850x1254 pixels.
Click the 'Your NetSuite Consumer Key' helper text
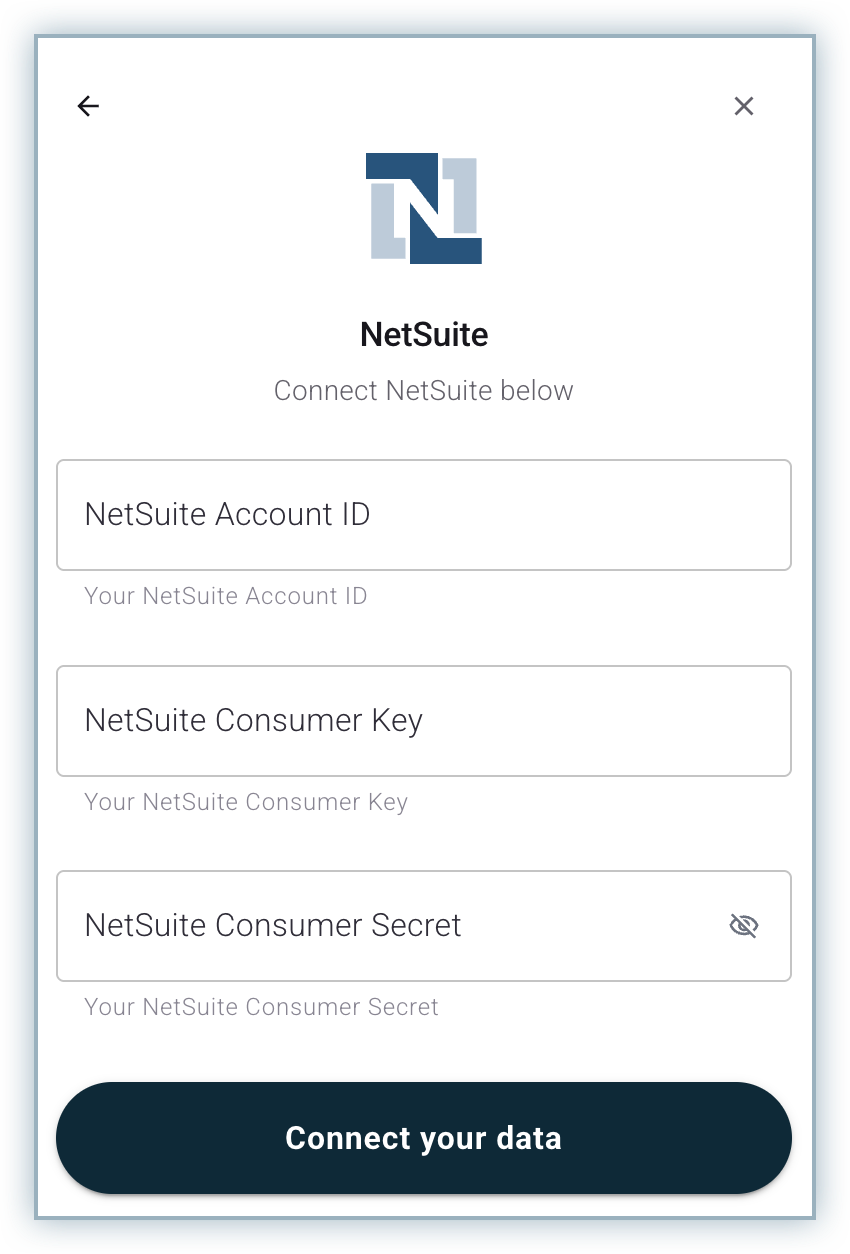[x=246, y=802]
